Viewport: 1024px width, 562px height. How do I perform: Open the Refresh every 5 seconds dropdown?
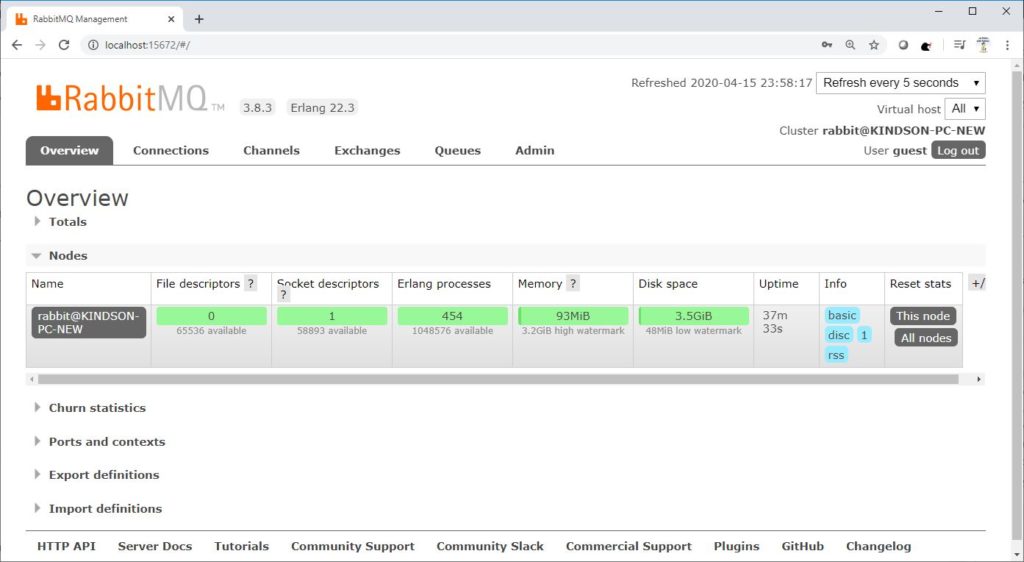pyautogui.click(x=901, y=83)
